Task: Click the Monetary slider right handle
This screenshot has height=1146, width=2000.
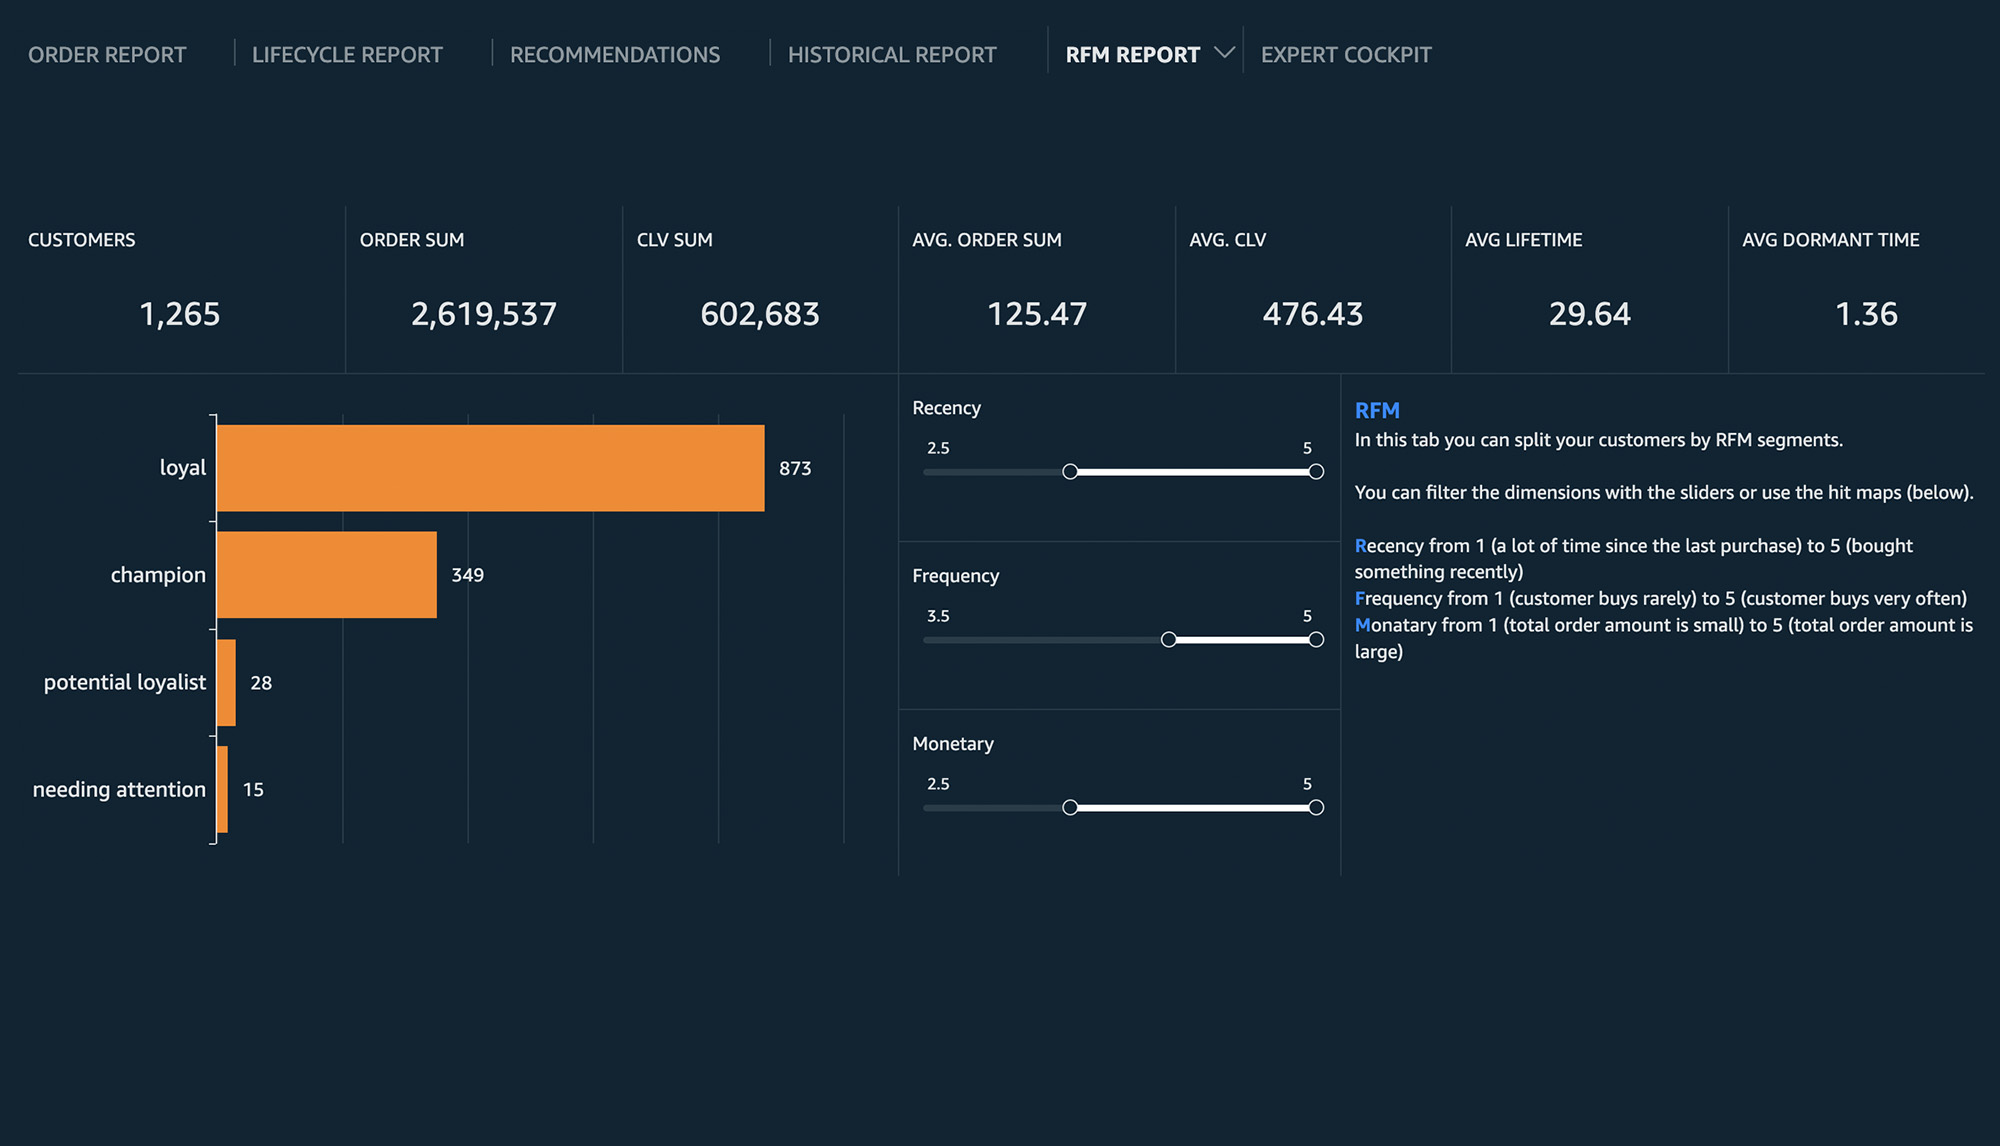Action: pos(1316,807)
